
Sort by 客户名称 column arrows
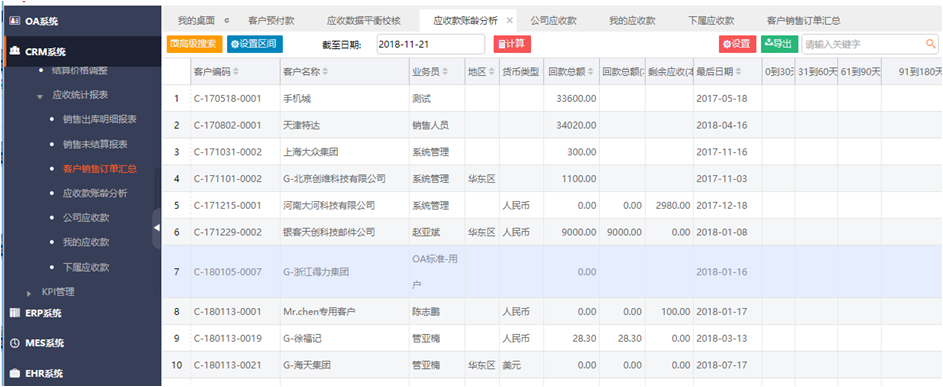click(x=325, y=72)
